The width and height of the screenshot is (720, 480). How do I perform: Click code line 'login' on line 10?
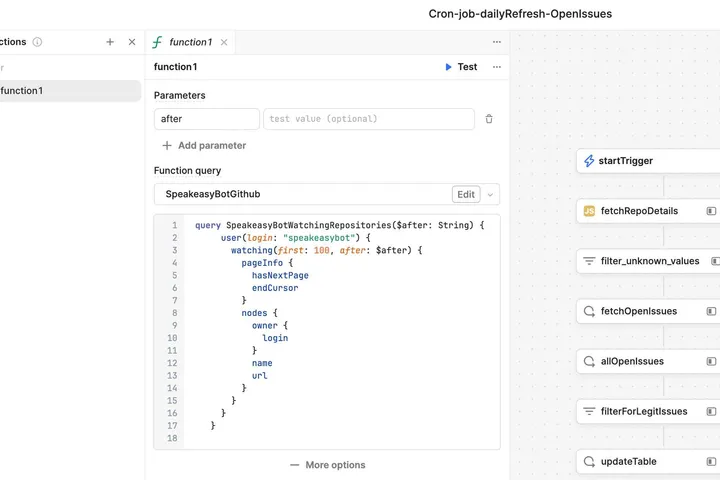click(275, 338)
